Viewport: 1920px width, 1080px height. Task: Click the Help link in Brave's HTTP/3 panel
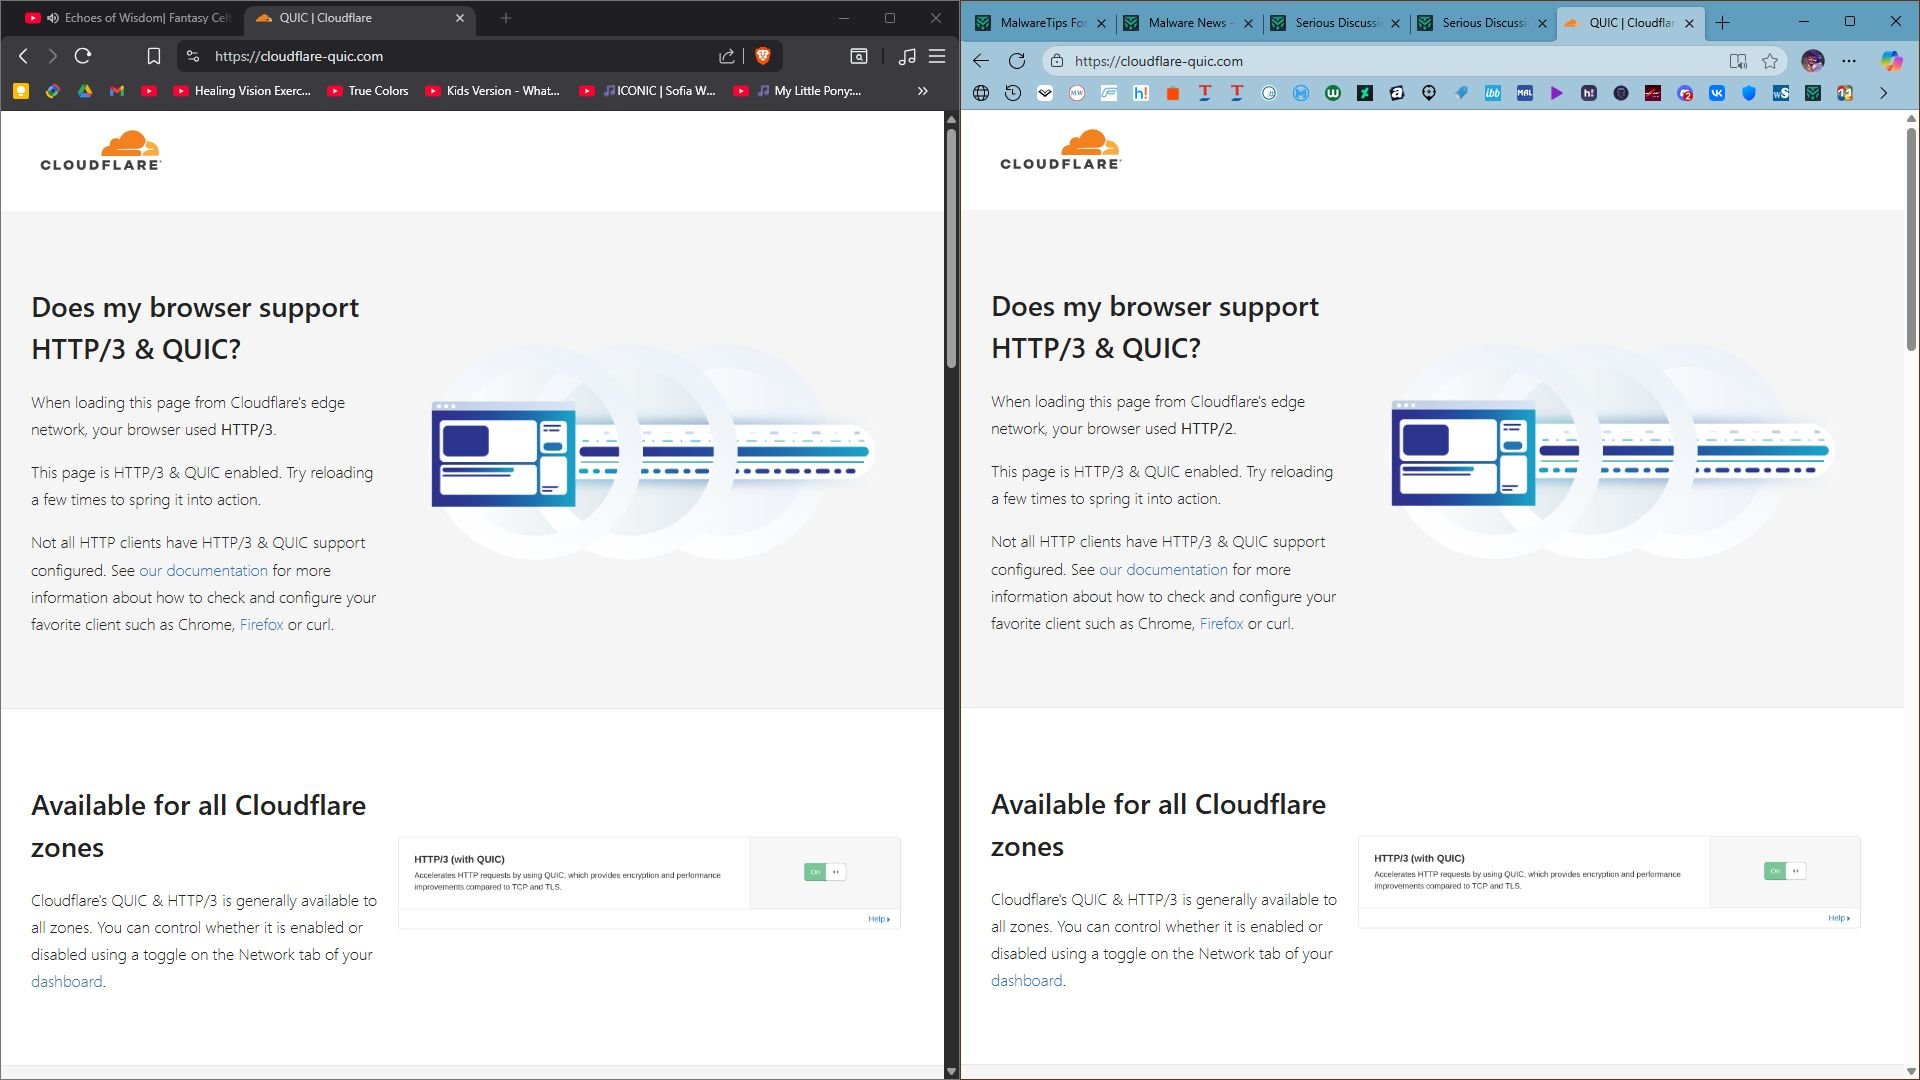879,919
